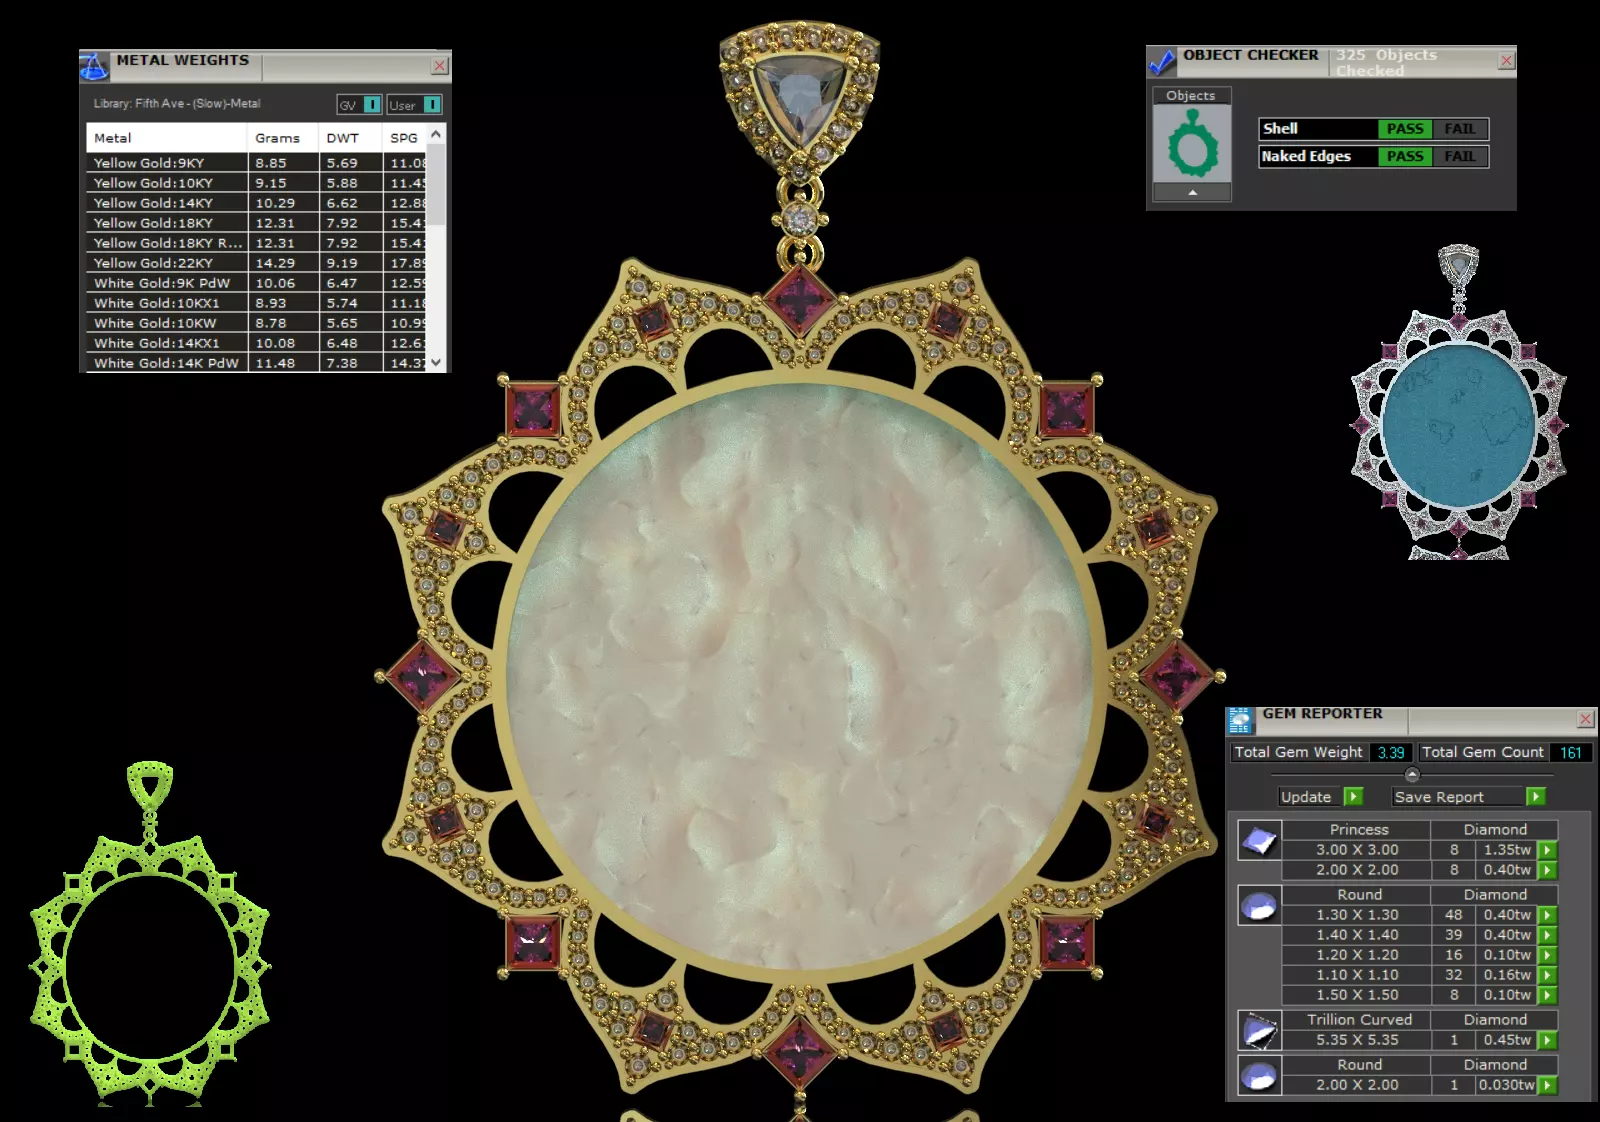Select FAIL for Naked Edges check
1600x1122 pixels.
click(x=1459, y=157)
